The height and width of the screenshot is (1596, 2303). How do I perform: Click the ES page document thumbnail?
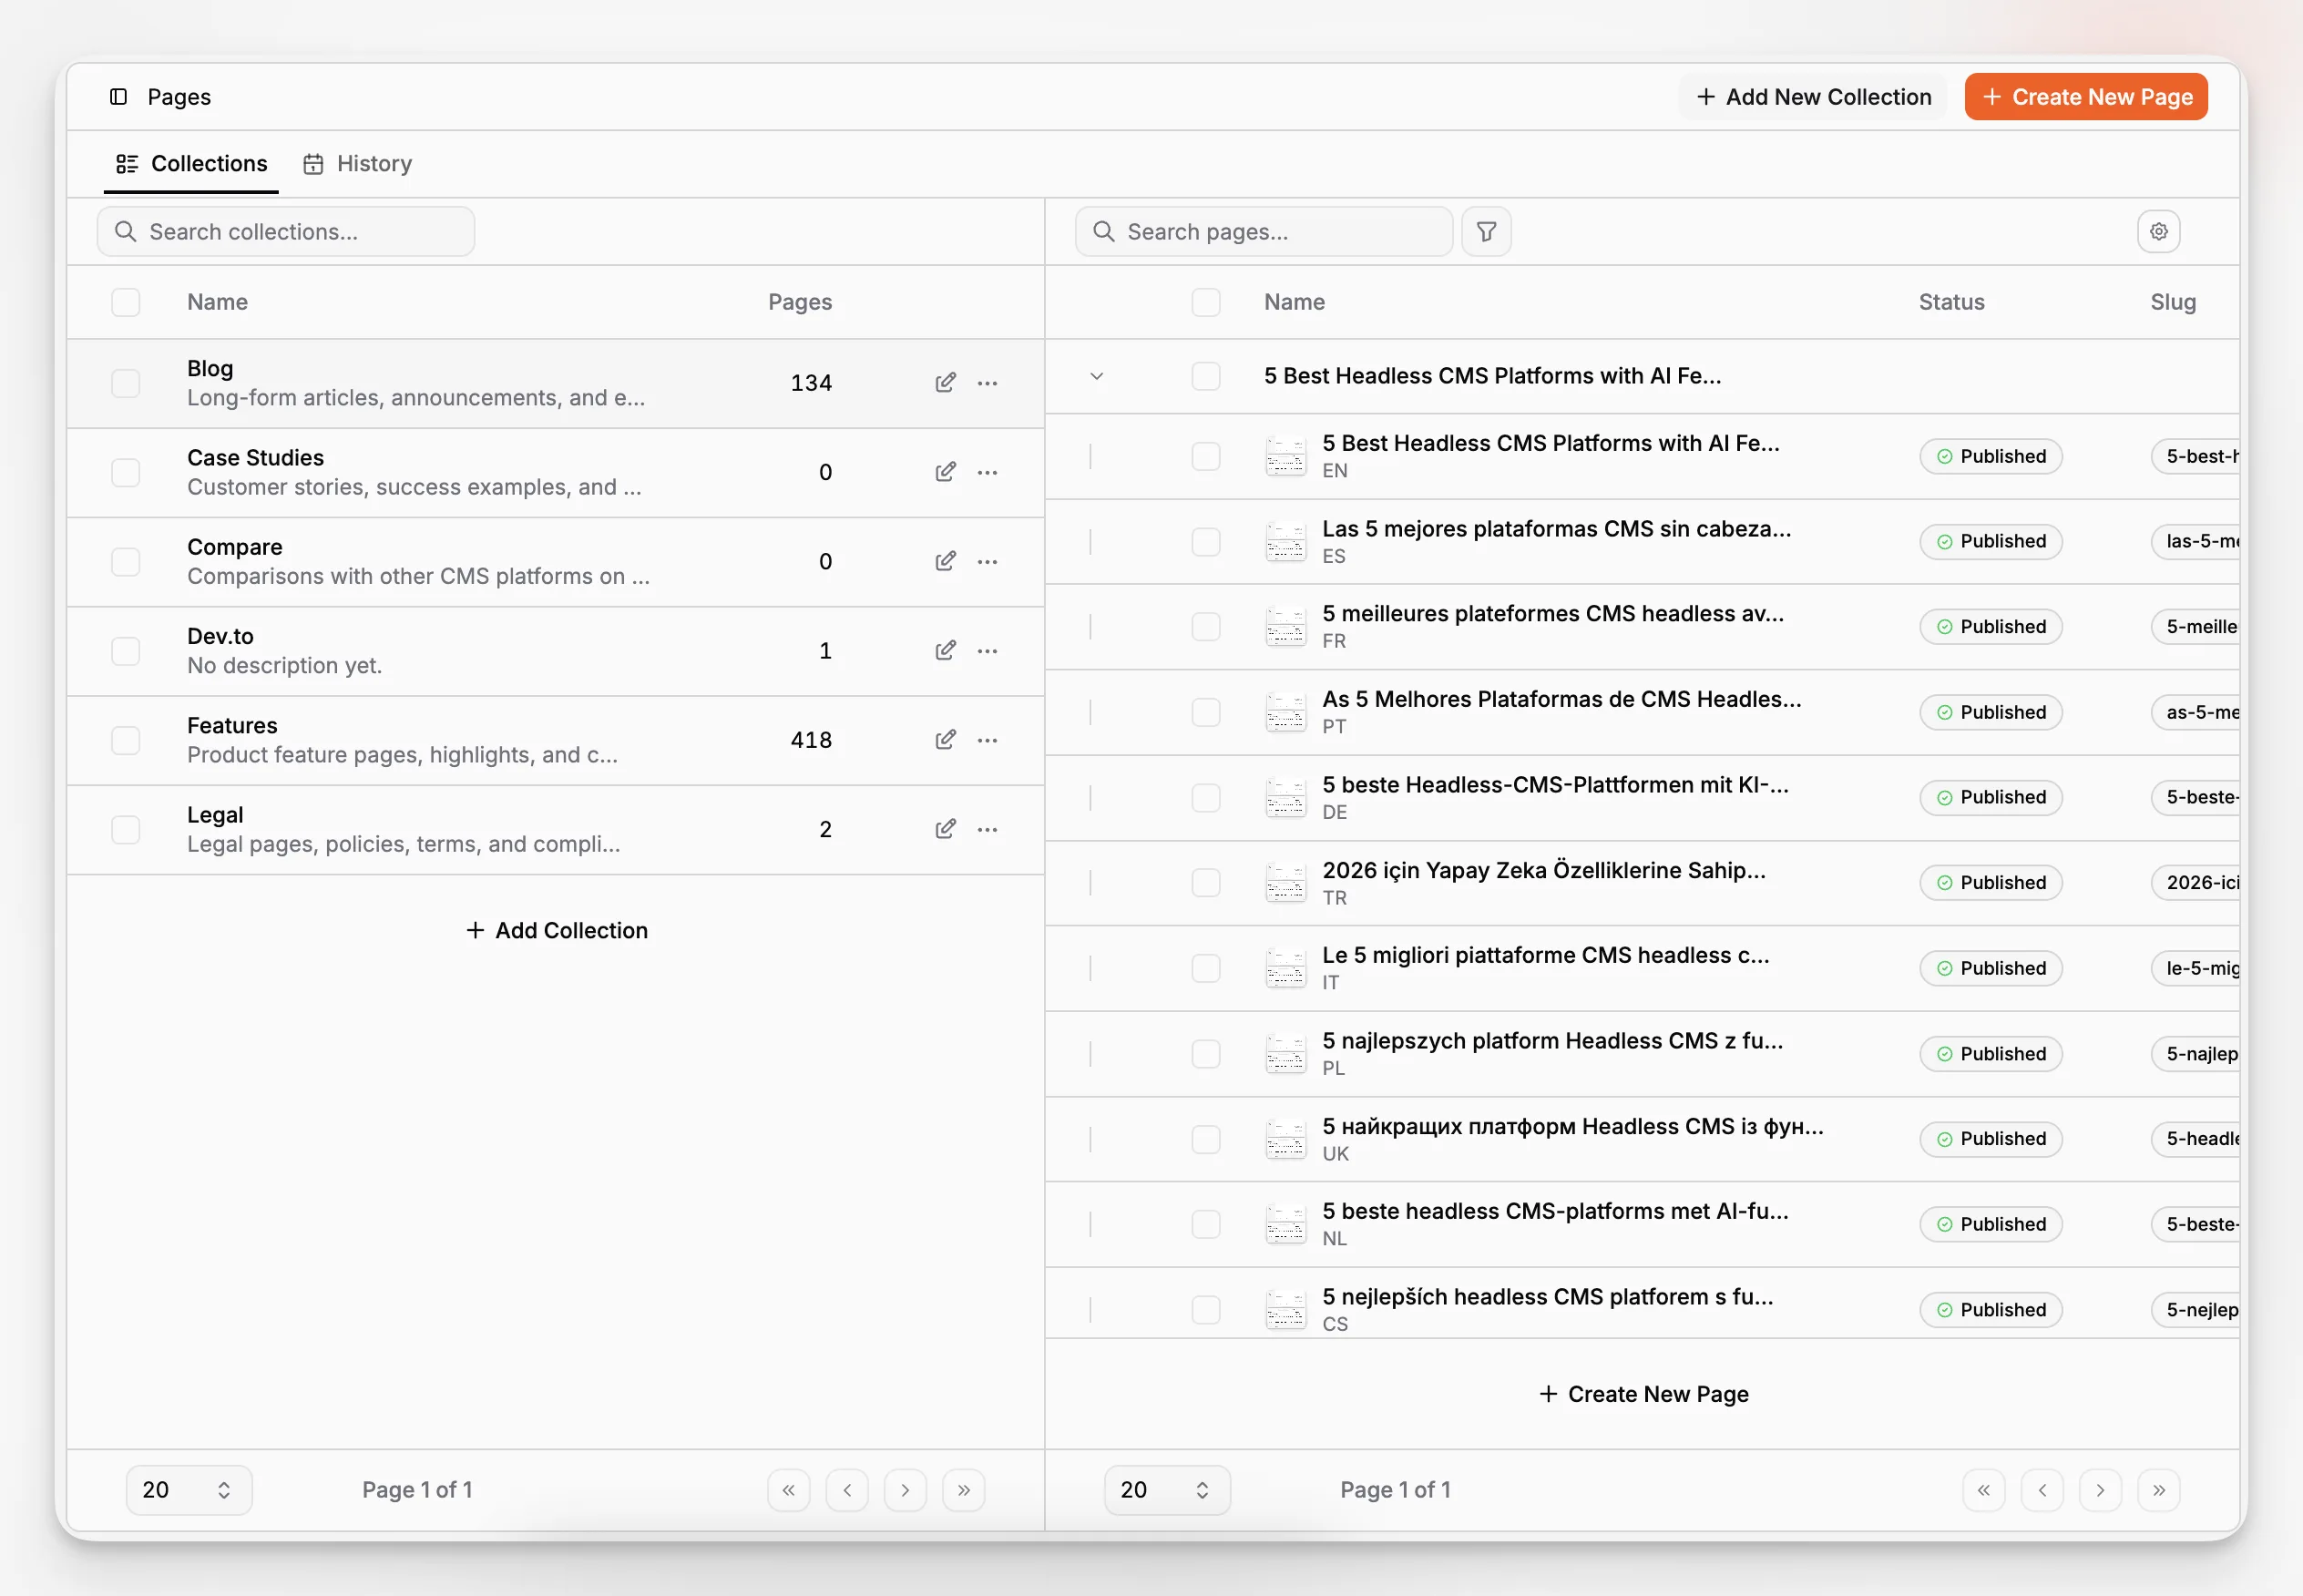(x=1285, y=542)
